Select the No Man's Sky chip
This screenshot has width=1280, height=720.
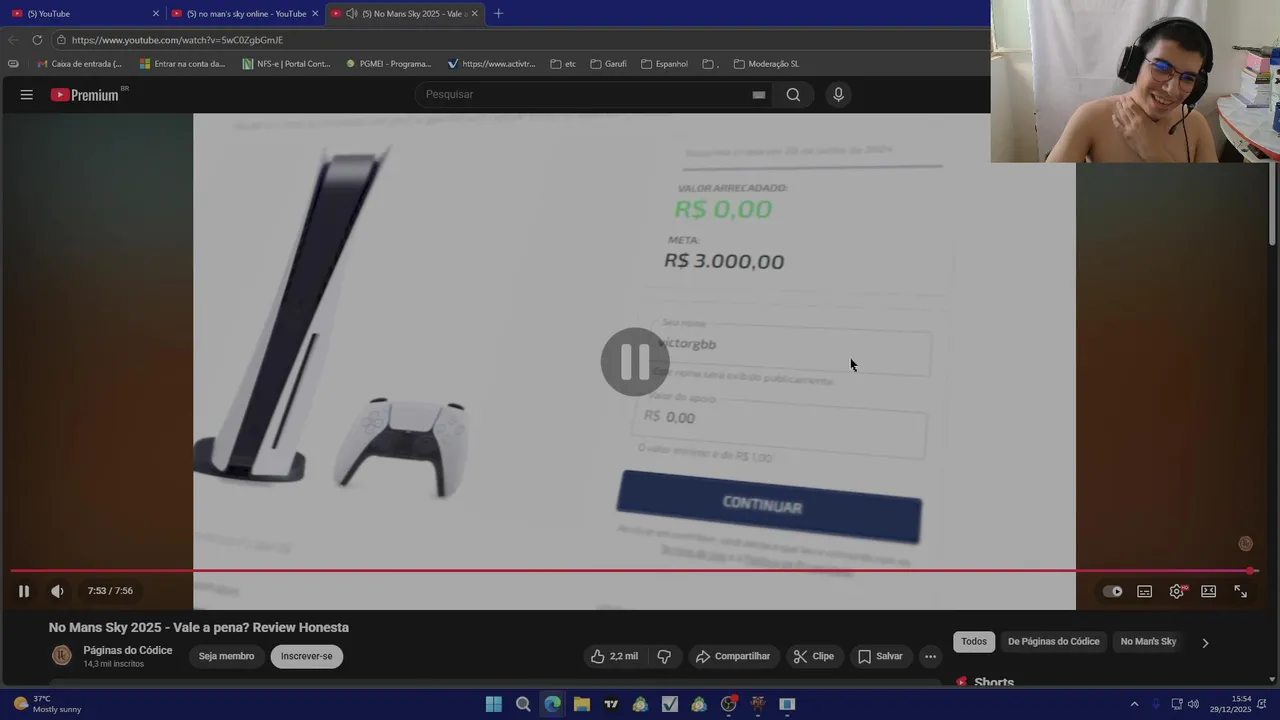click(1148, 641)
